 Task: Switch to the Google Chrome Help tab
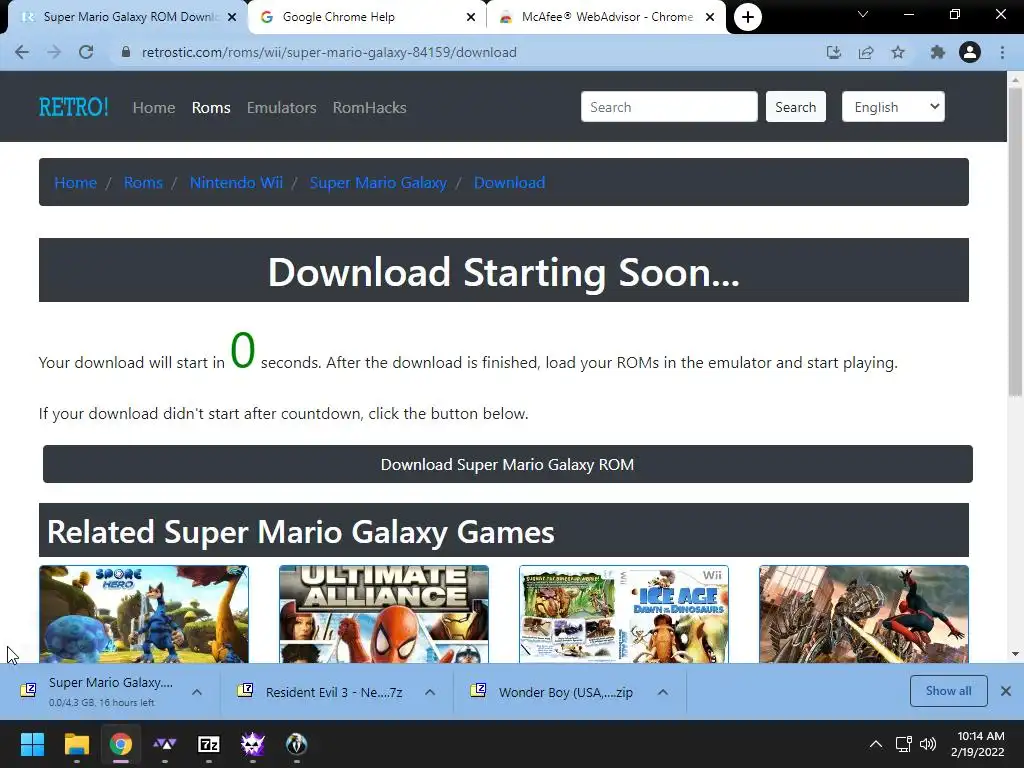click(367, 17)
